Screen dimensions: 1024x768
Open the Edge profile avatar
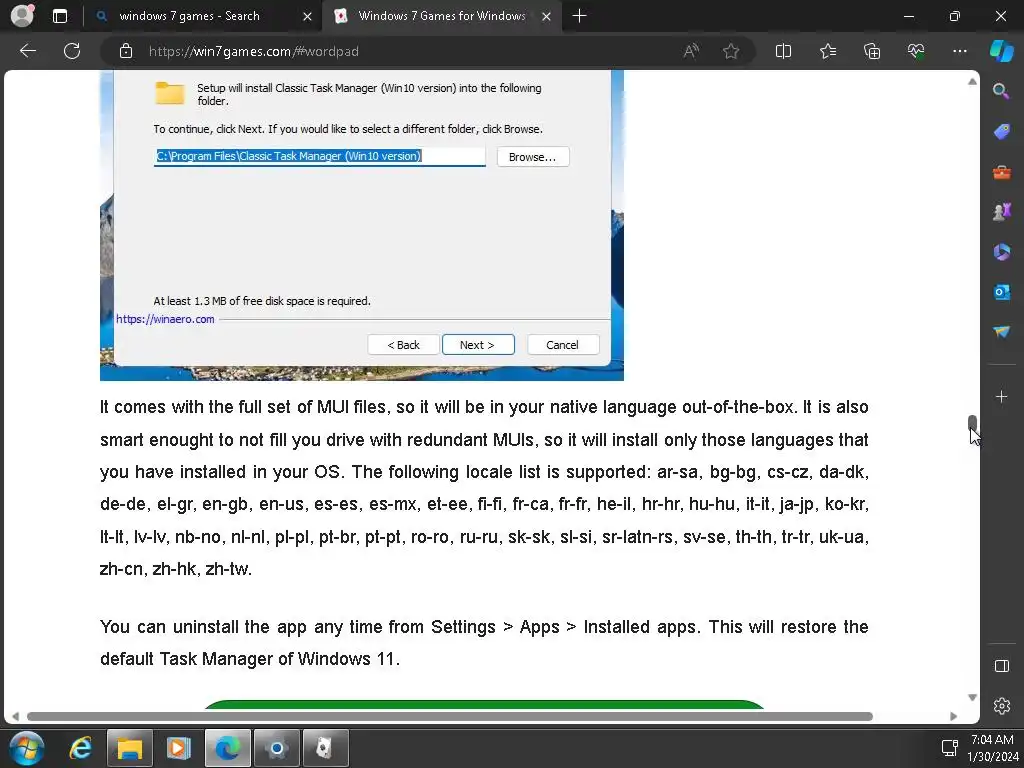[22, 16]
